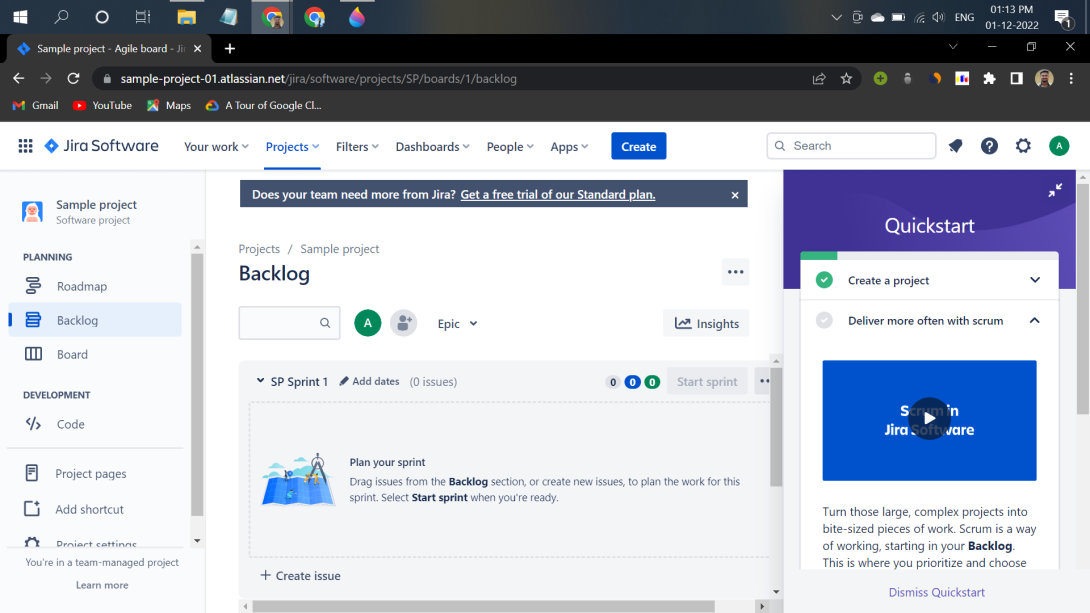The height and width of the screenshot is (613, 1090).
Task: Mark Deliver more often with scrum as complete
Action: pyautogui.click(x=823, y=321)
